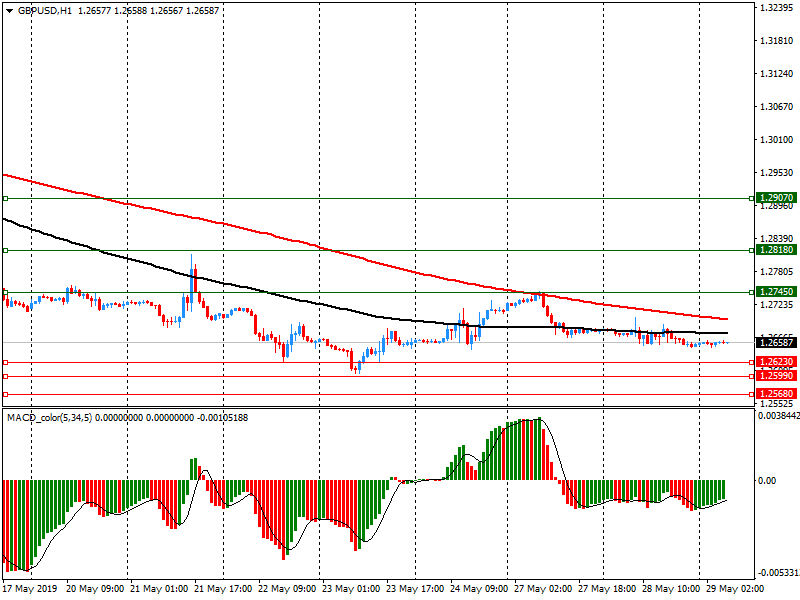The height and width of the screenshot is (600, 800).
Task: Select the 1.28180 green resistance price tag
Action: click(776, 250)
